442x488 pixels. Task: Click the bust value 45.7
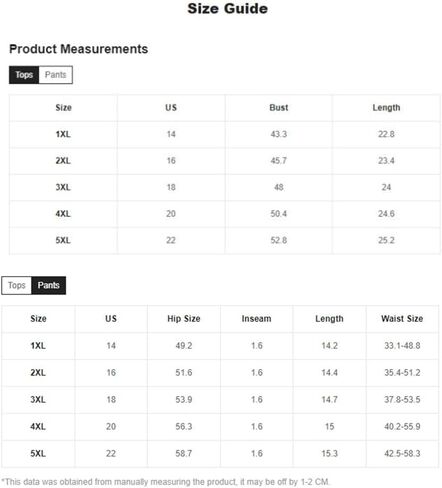click(279, 161)
